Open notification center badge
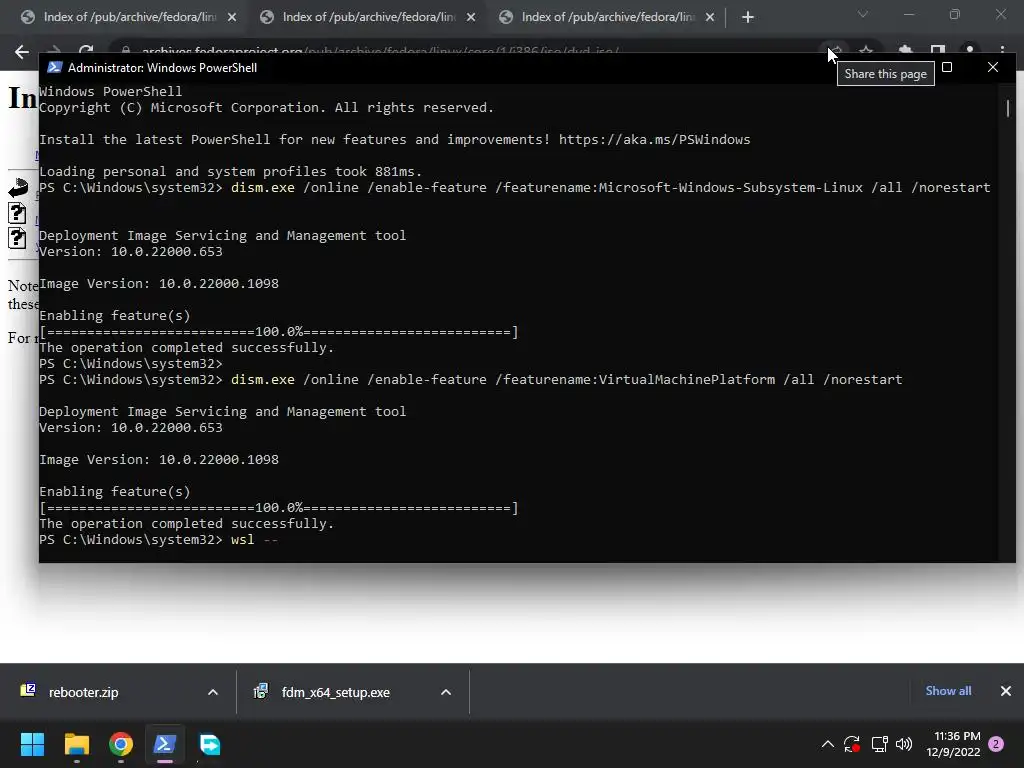 (996, 744)
